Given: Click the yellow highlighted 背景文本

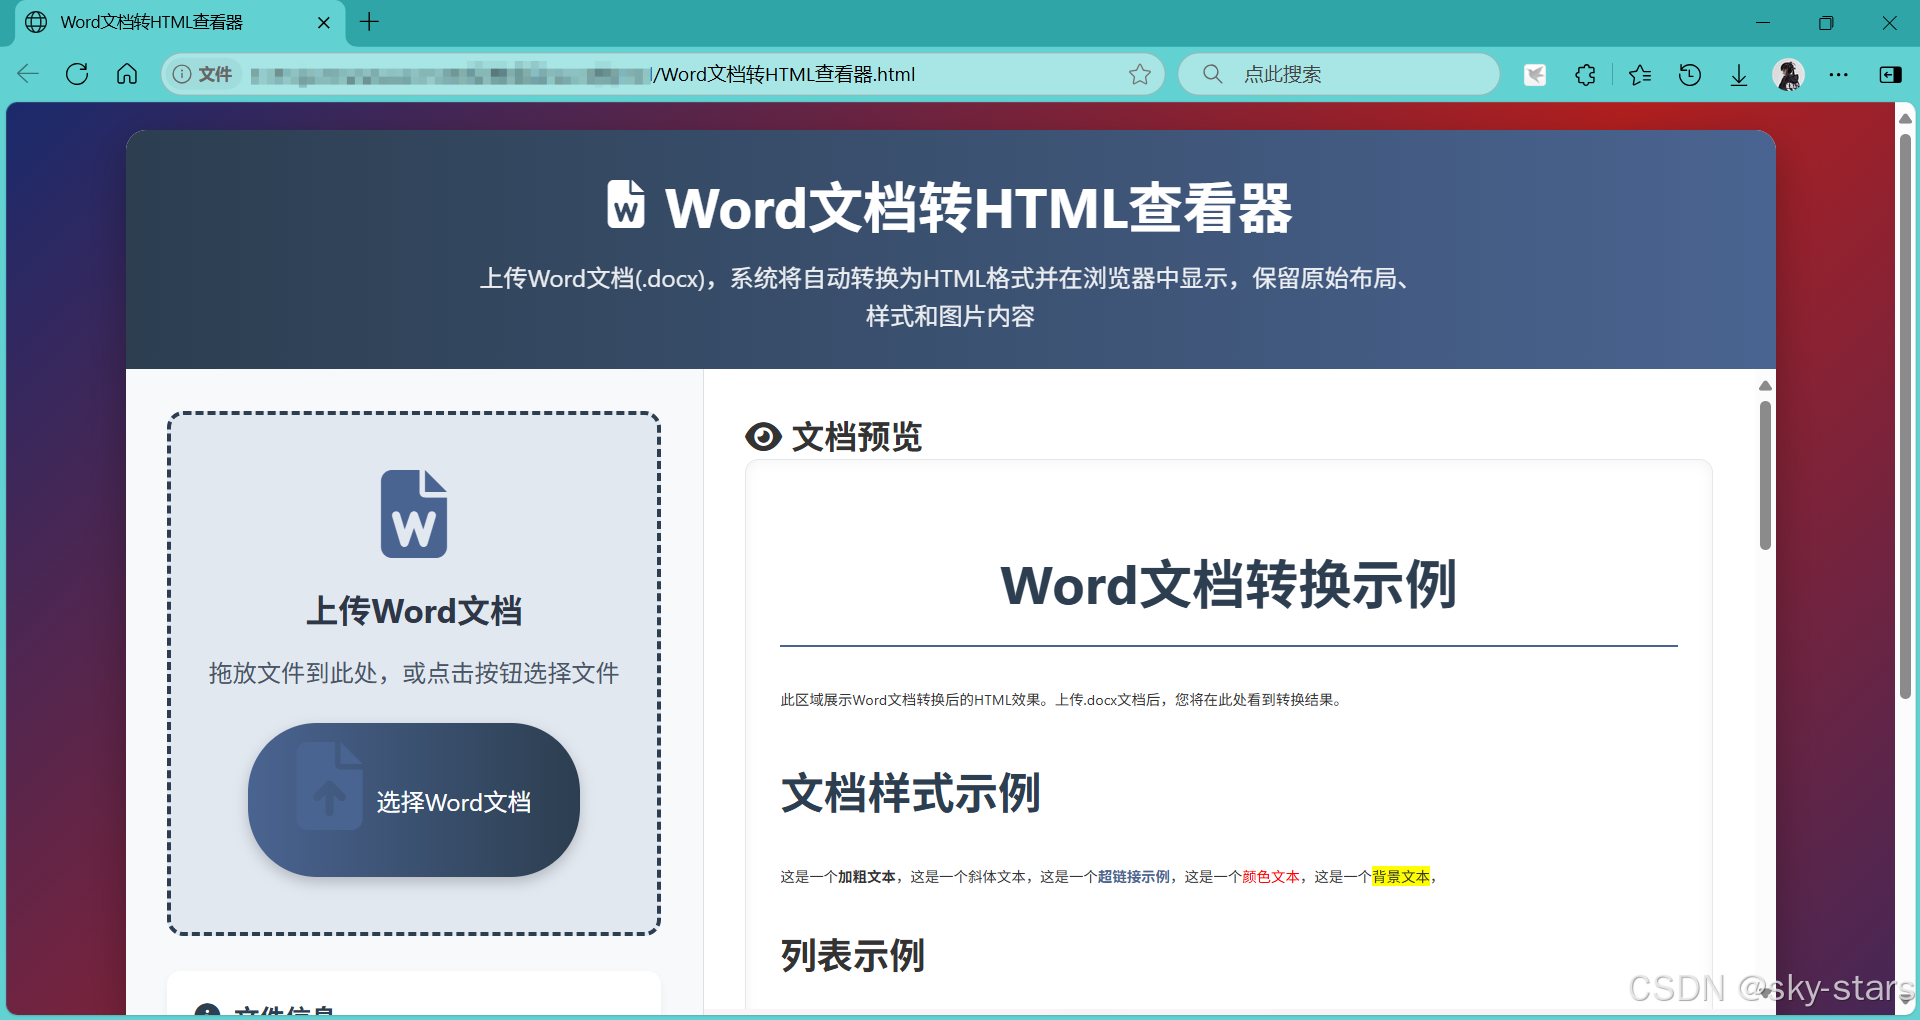Looking at the screenshot, I should [x=1401, y=877].
